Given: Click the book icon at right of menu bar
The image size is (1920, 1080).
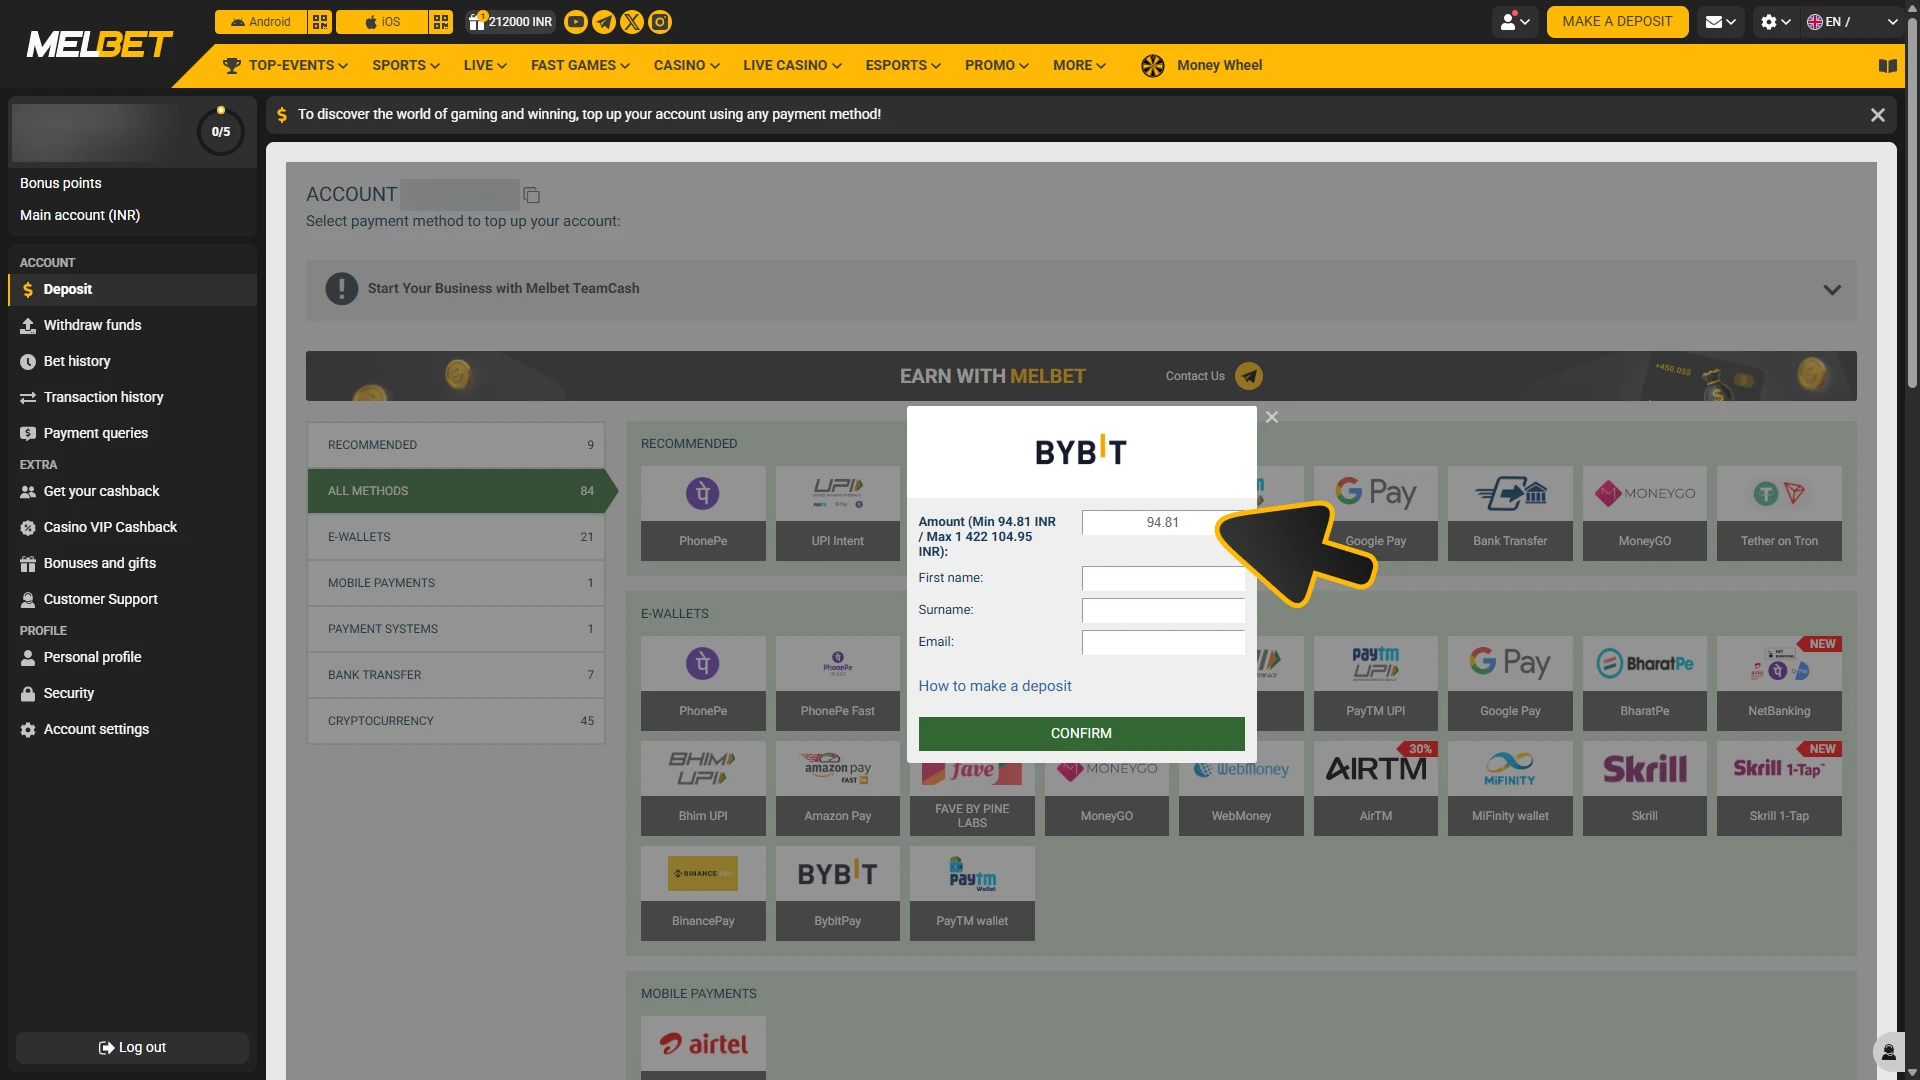Looking at the screenshot, I should (x=1887, y=66).
